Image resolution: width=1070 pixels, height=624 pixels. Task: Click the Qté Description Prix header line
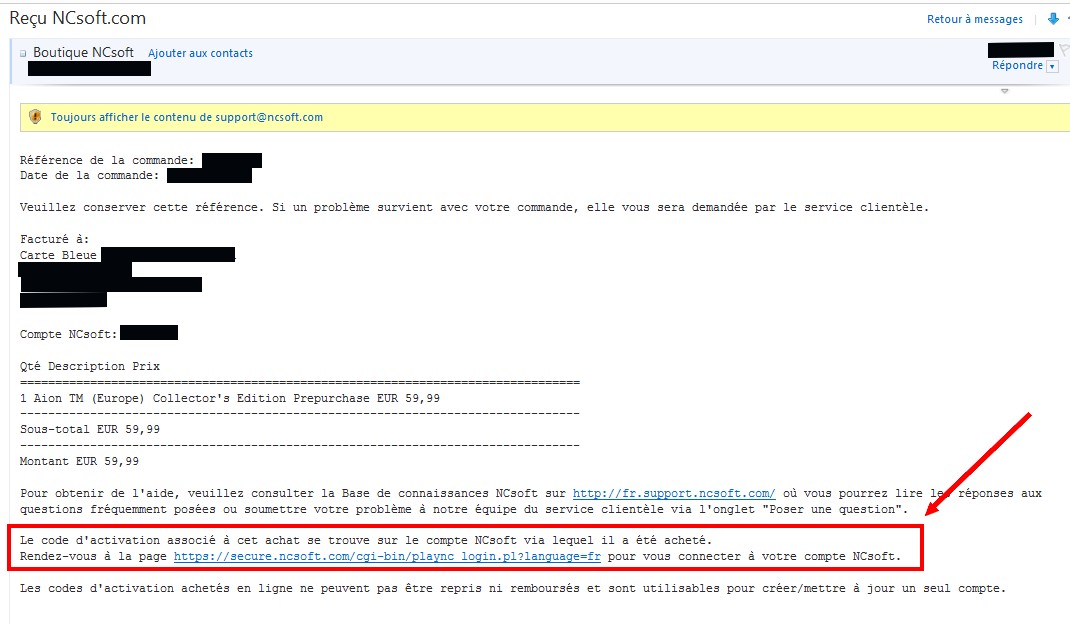click(89, 367)
